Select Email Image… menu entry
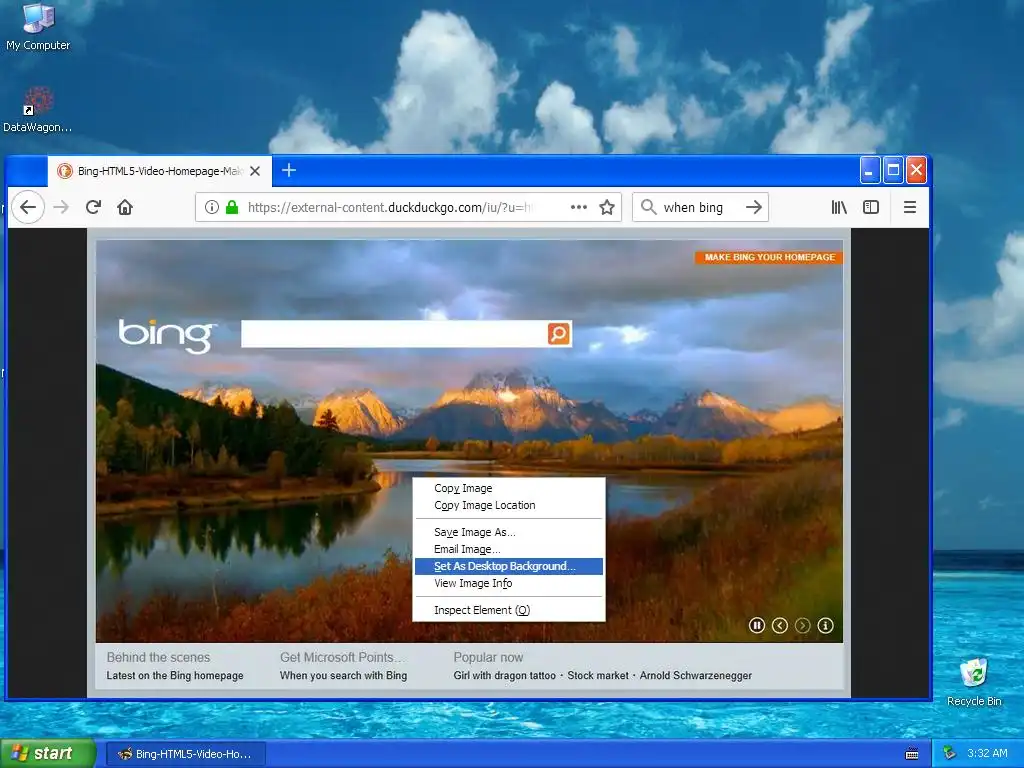1024x768 pixels. tap(509, 549)
